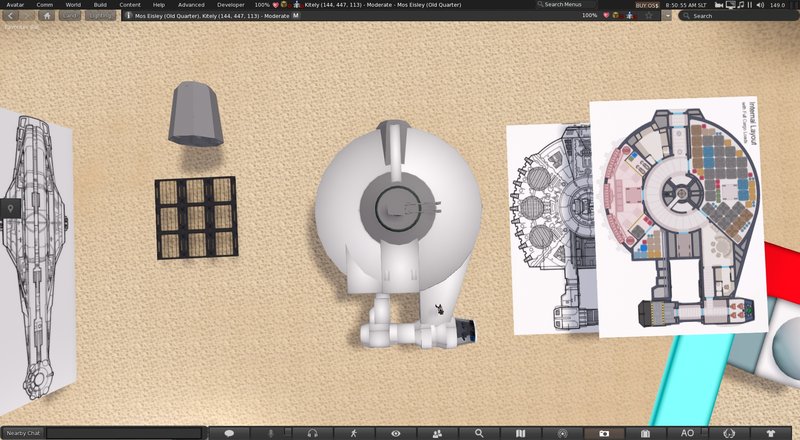Image resolution: width=800 pixels, height=440 pixels.
Task: Click the 8:50:55 AM SLT clock
Action: [686, 5]
